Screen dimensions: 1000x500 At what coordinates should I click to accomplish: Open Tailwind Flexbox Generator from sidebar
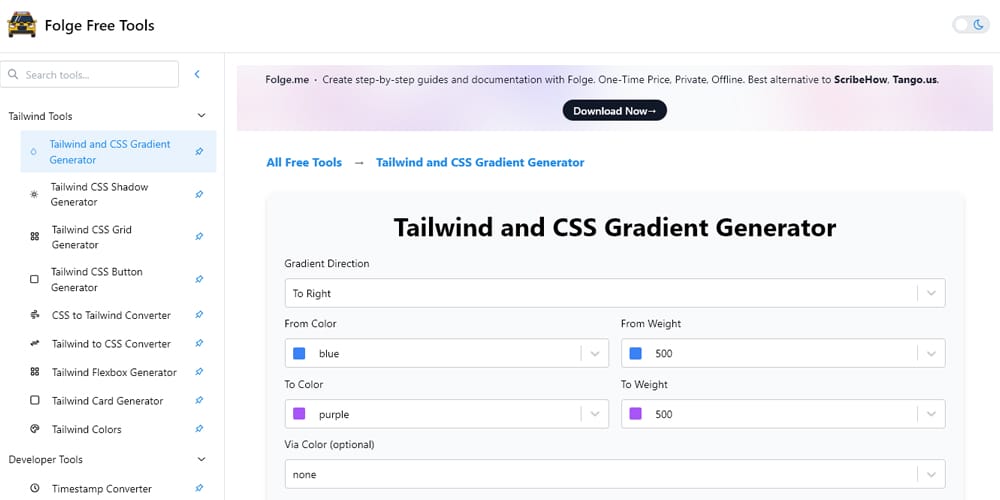114,372
